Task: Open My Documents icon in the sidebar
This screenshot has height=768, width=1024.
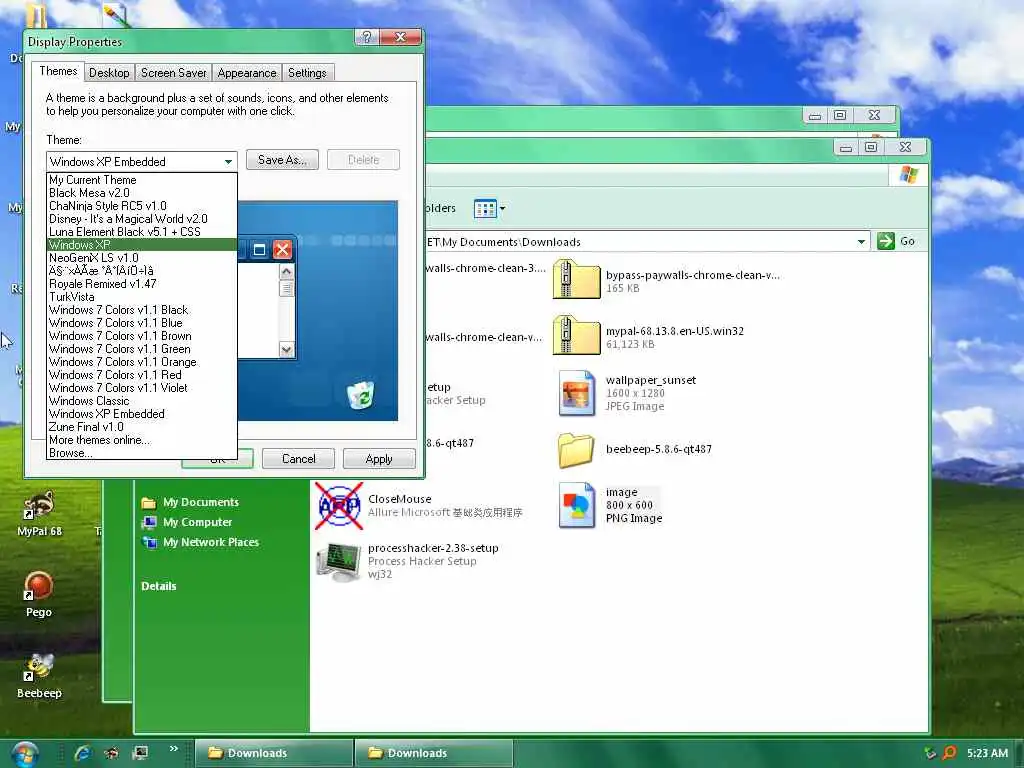Action: [x=149, y=502]
